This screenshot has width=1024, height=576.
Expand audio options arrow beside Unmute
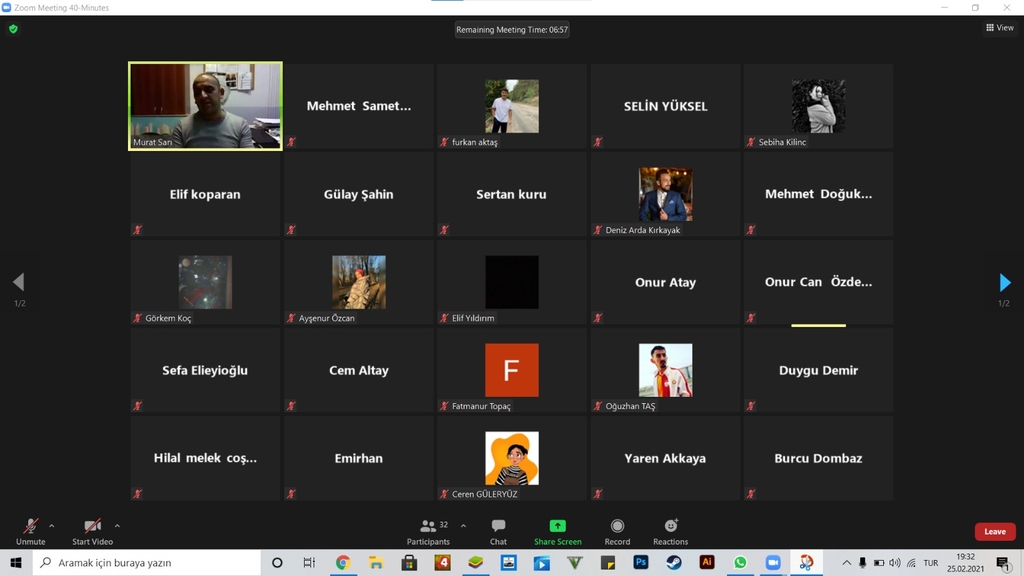click(x=52, y=526)
